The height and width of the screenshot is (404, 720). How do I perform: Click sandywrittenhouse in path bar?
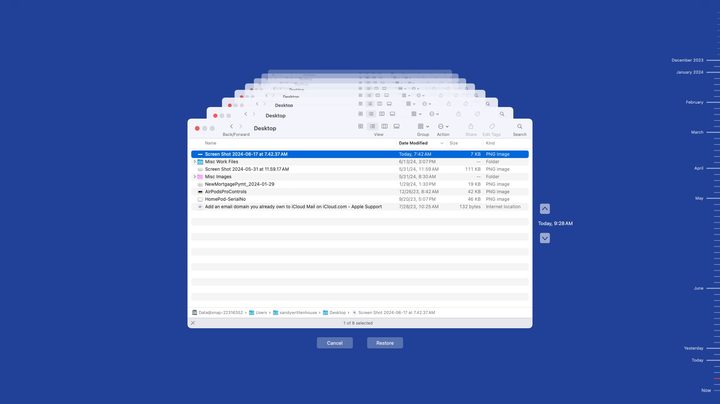[x=295, y=313]
